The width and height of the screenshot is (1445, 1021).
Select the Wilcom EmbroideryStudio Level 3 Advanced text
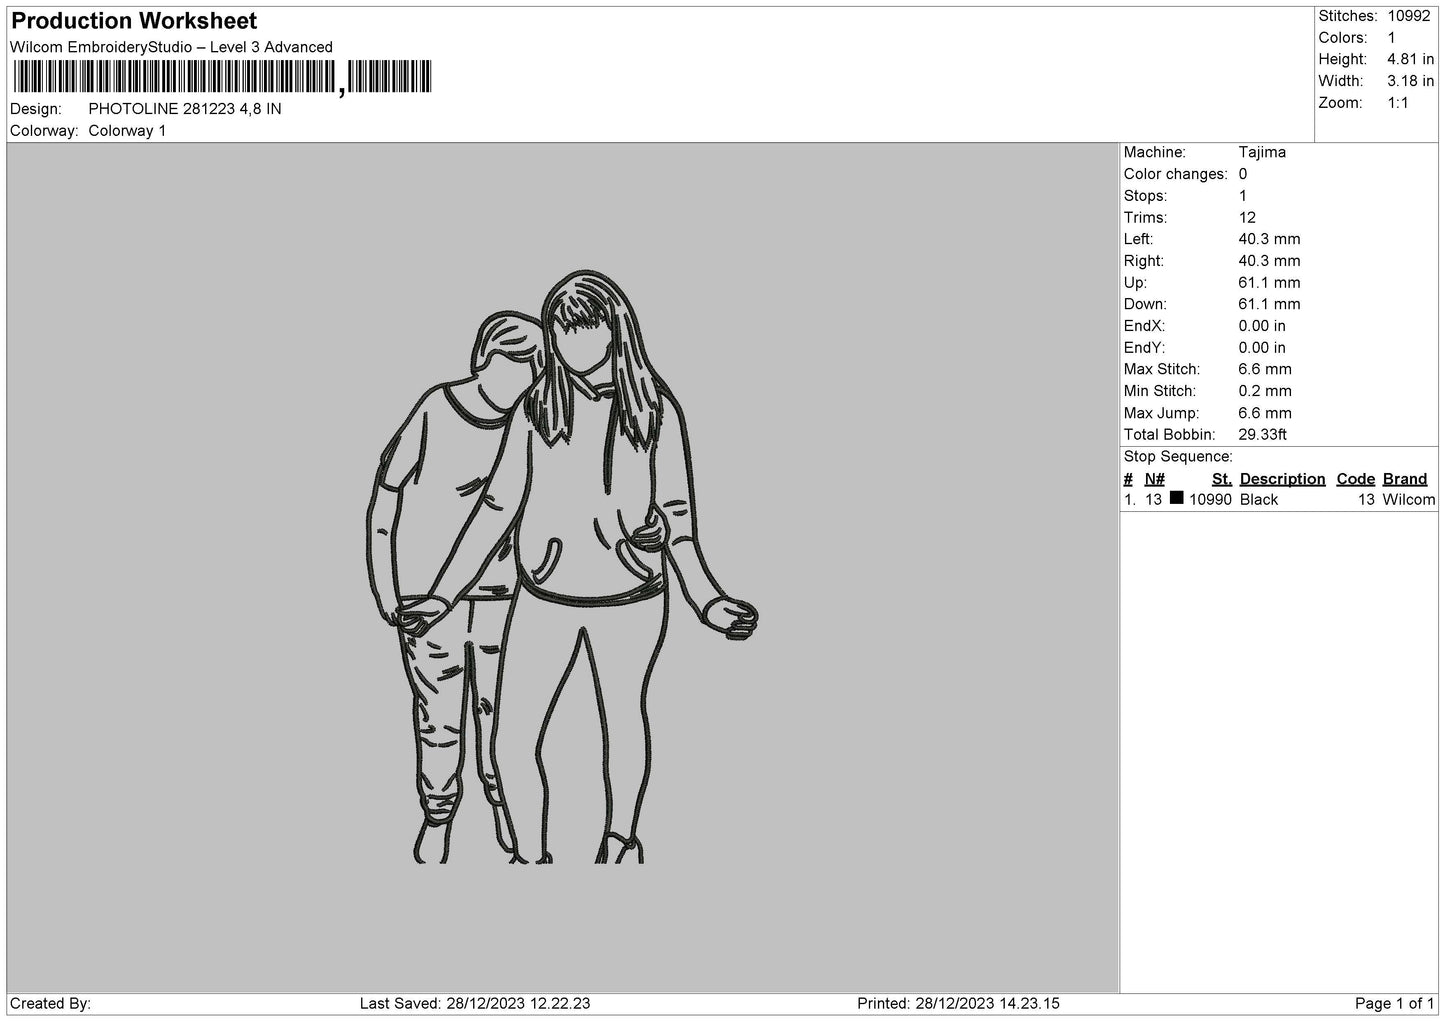click(x=171, y=47)
